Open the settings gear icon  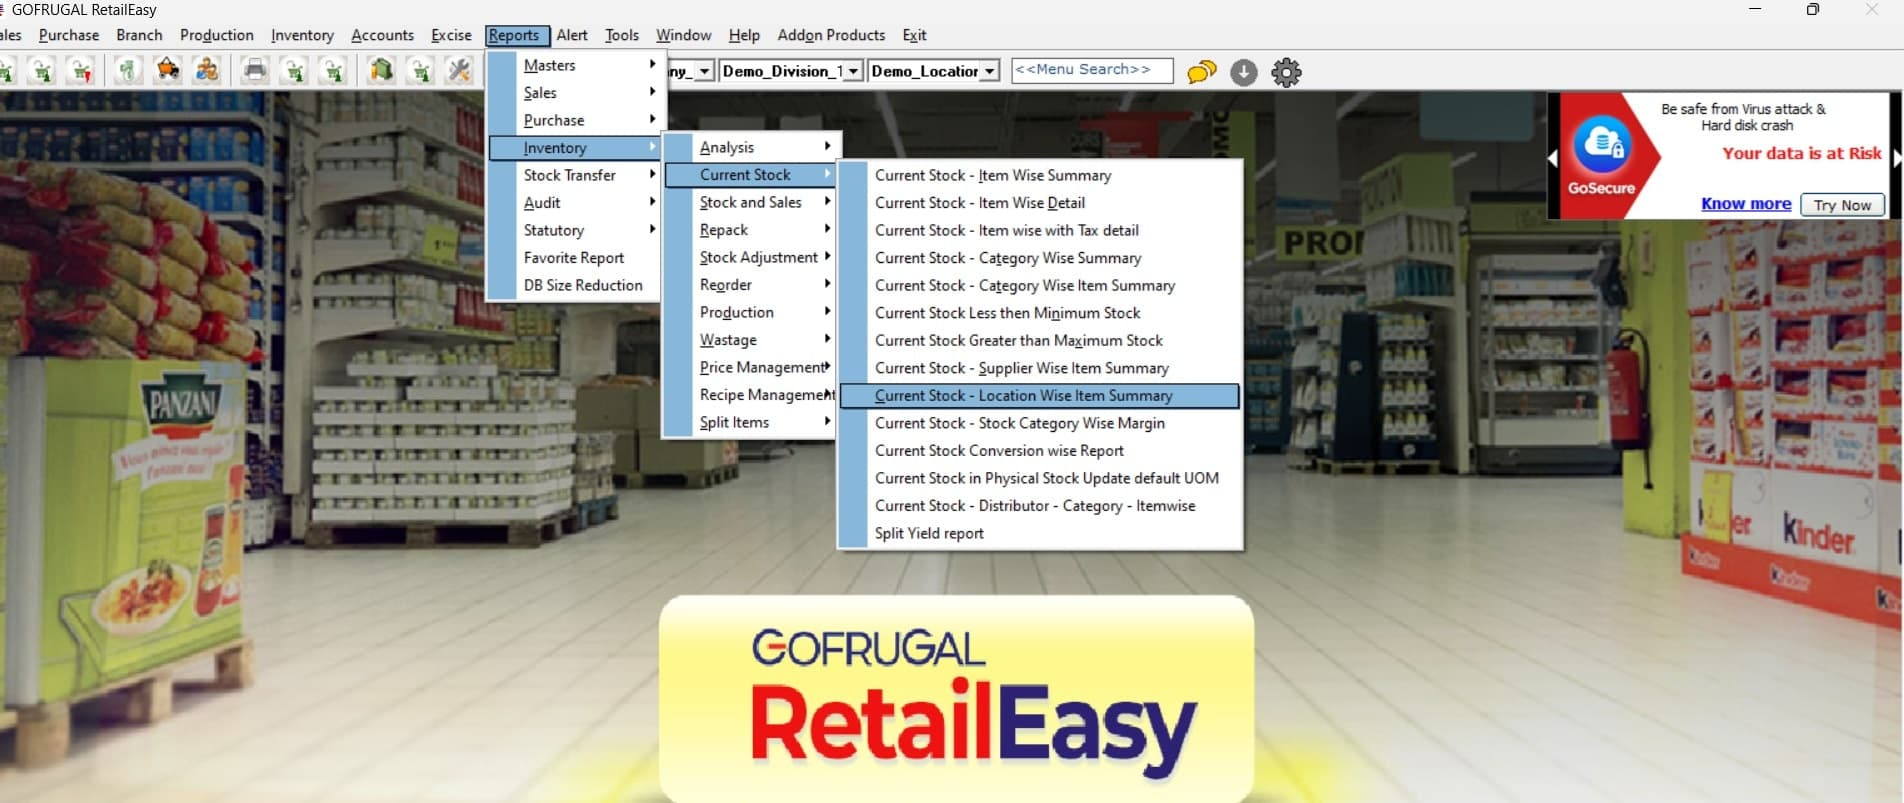tap(1286, 72)
